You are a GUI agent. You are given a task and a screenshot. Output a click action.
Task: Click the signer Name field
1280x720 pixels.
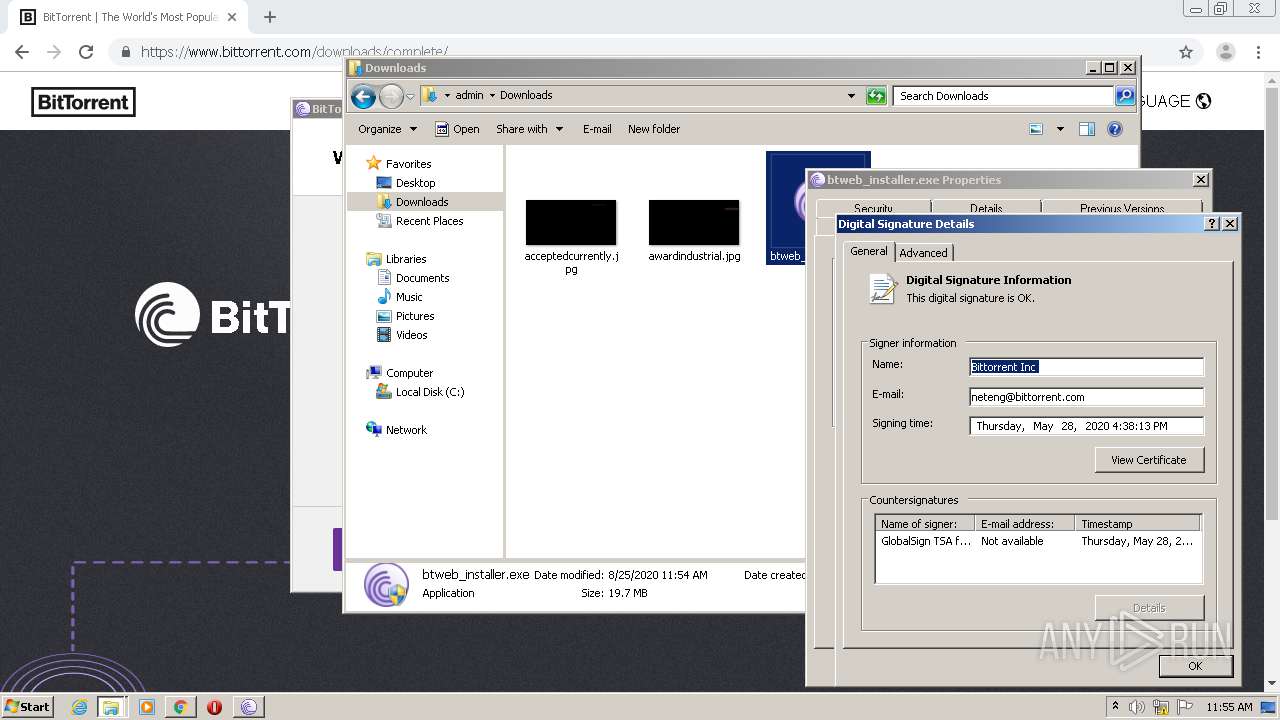pyautogui.click(x=1086, y=367)
